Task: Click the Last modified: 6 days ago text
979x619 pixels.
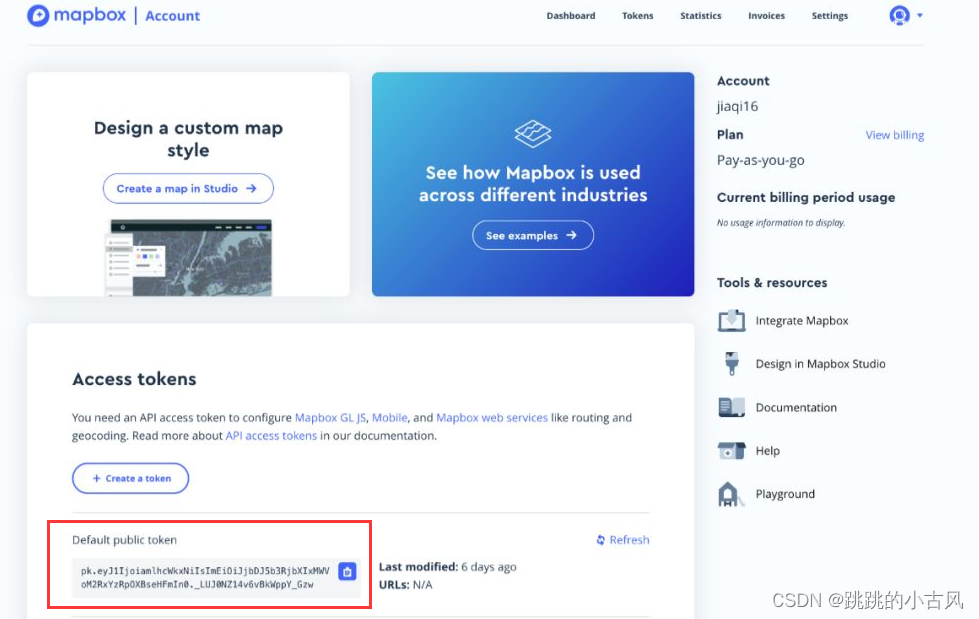Action: (448, 567)
